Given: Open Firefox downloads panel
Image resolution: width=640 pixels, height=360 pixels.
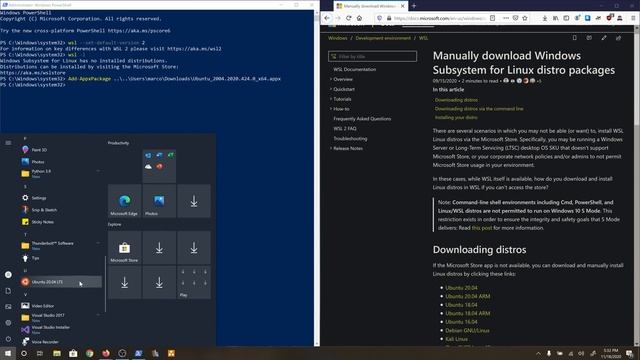Looking at the screenshot, I should (544, 18).
